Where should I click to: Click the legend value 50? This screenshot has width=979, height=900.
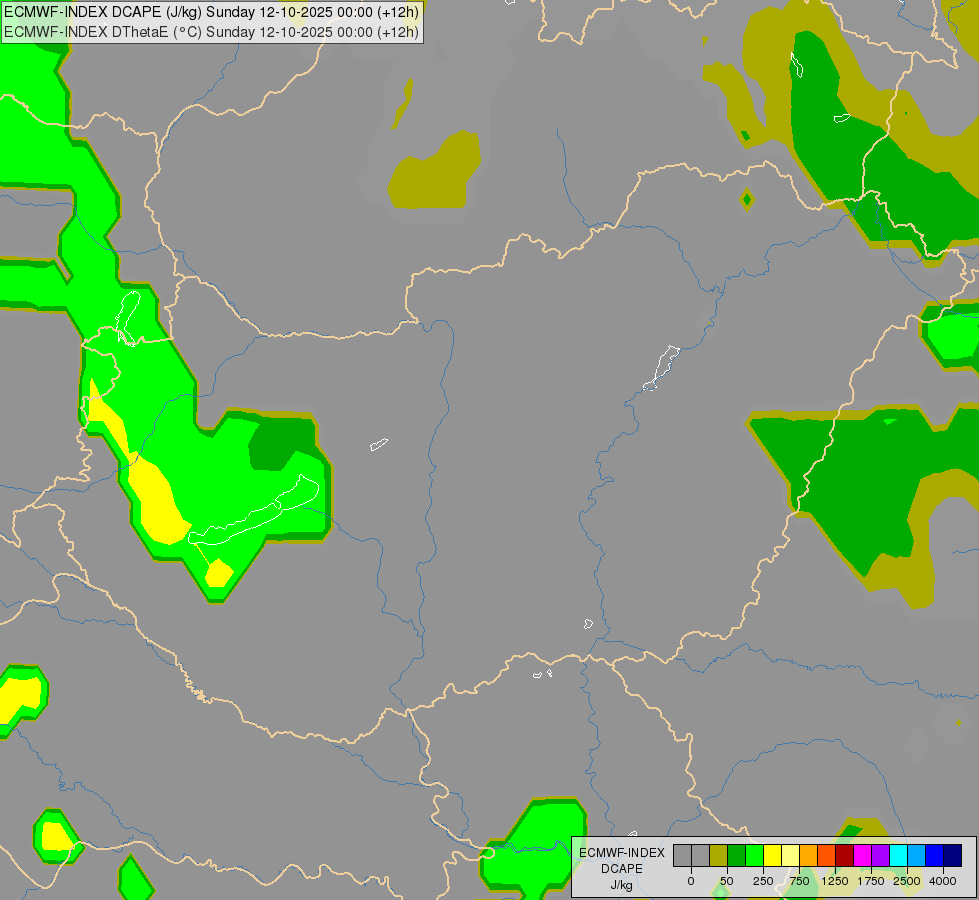point(727,881)
